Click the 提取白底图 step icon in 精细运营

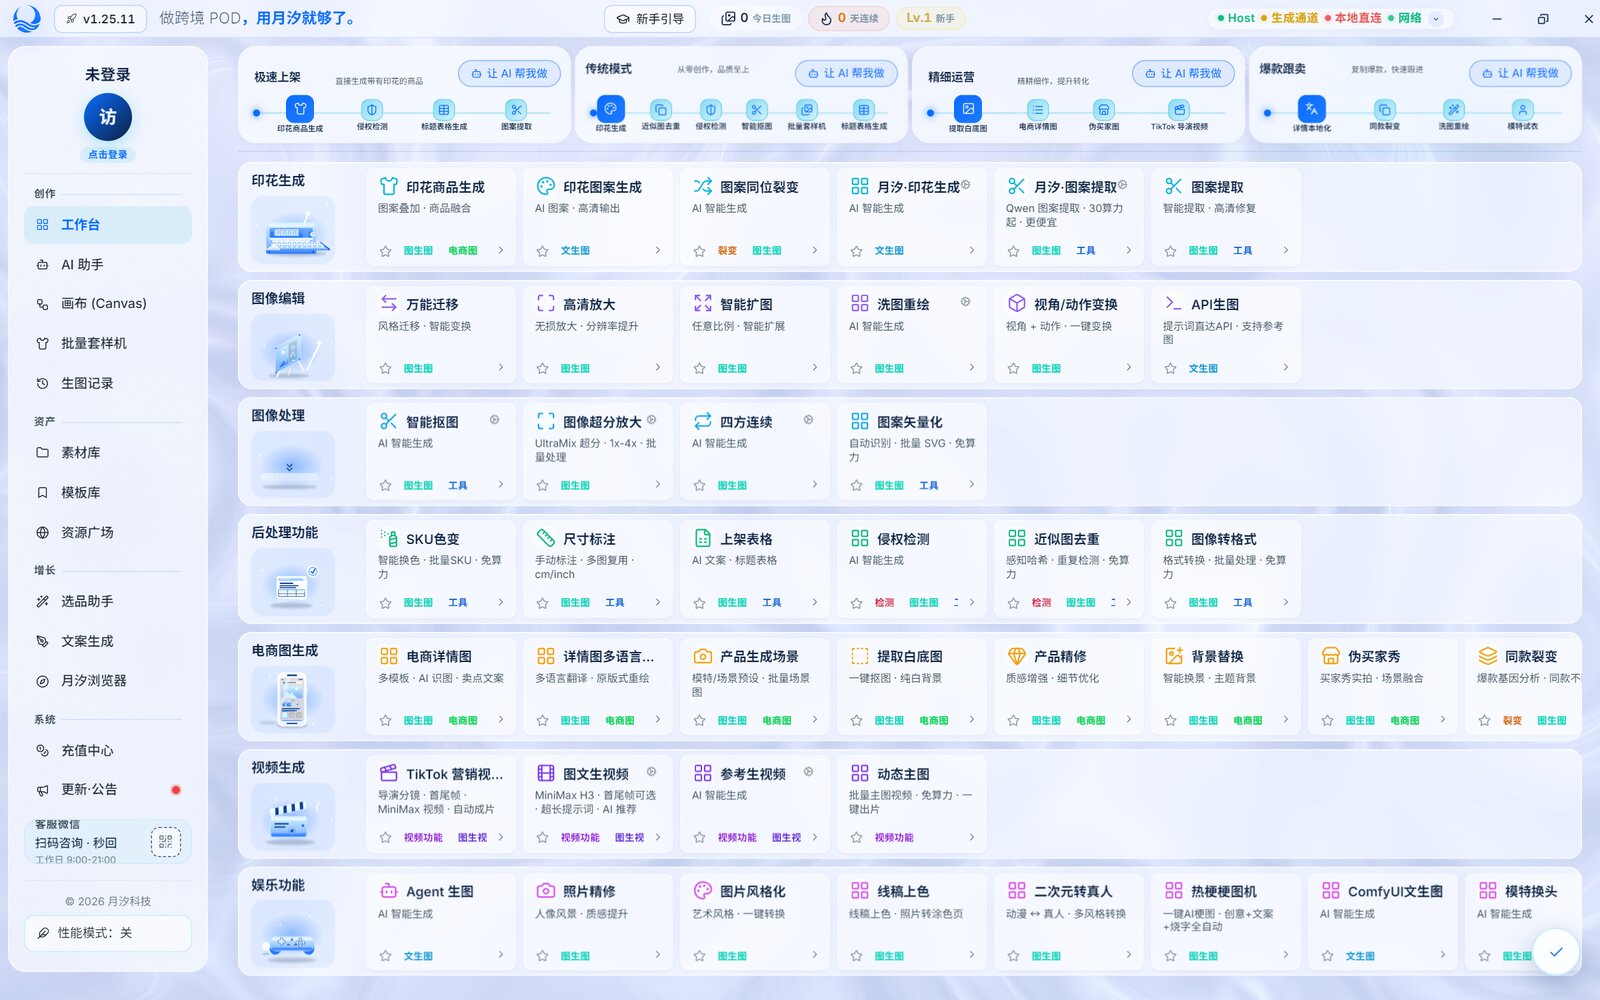coord(968,109)
